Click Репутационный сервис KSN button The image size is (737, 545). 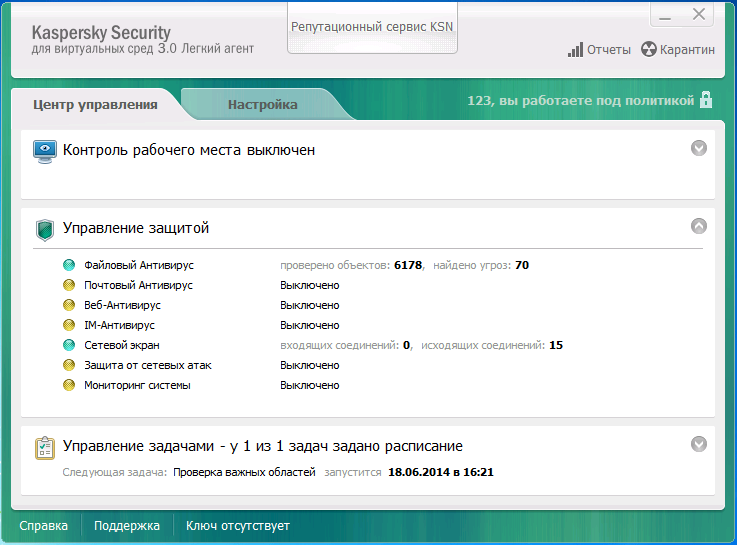coord(372,27)
